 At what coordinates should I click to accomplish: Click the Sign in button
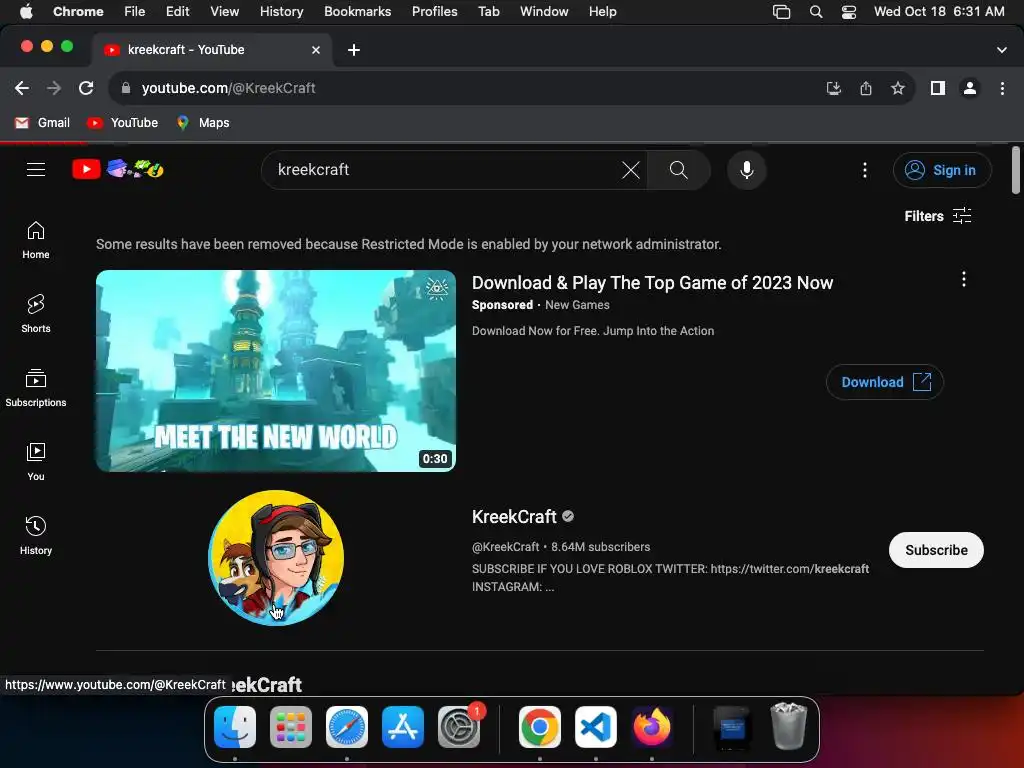coord(942,170)
